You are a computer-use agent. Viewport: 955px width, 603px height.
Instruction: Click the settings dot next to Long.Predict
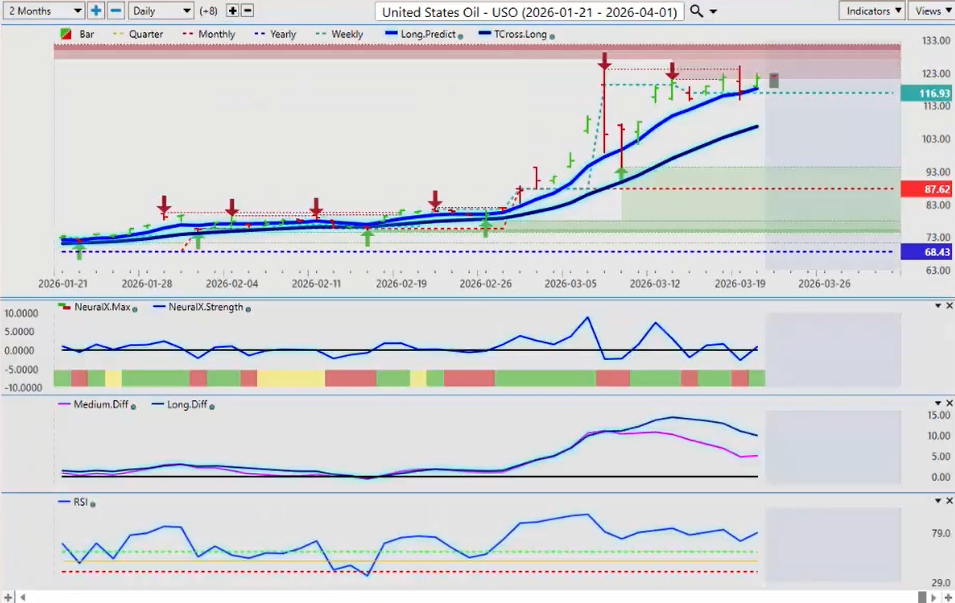tap(460, 37)
